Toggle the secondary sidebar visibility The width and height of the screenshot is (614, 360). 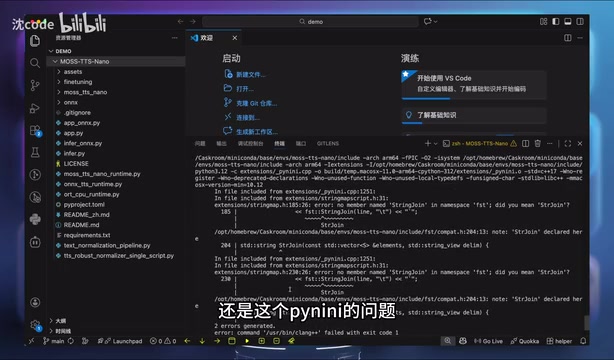pyautogui.click(x=580, y=22)
